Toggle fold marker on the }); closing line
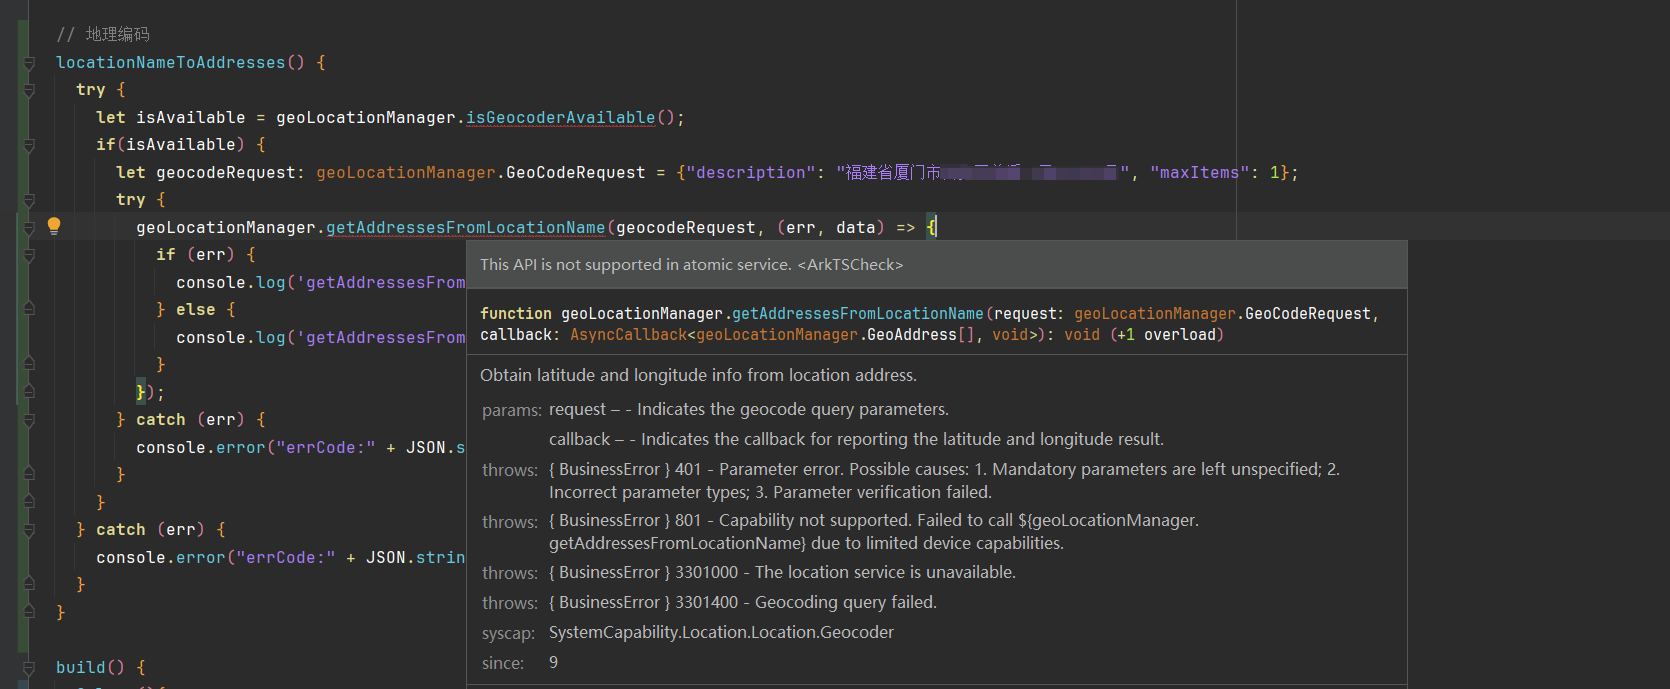Screen dimensions: 1670x689 tap(29, 392)
